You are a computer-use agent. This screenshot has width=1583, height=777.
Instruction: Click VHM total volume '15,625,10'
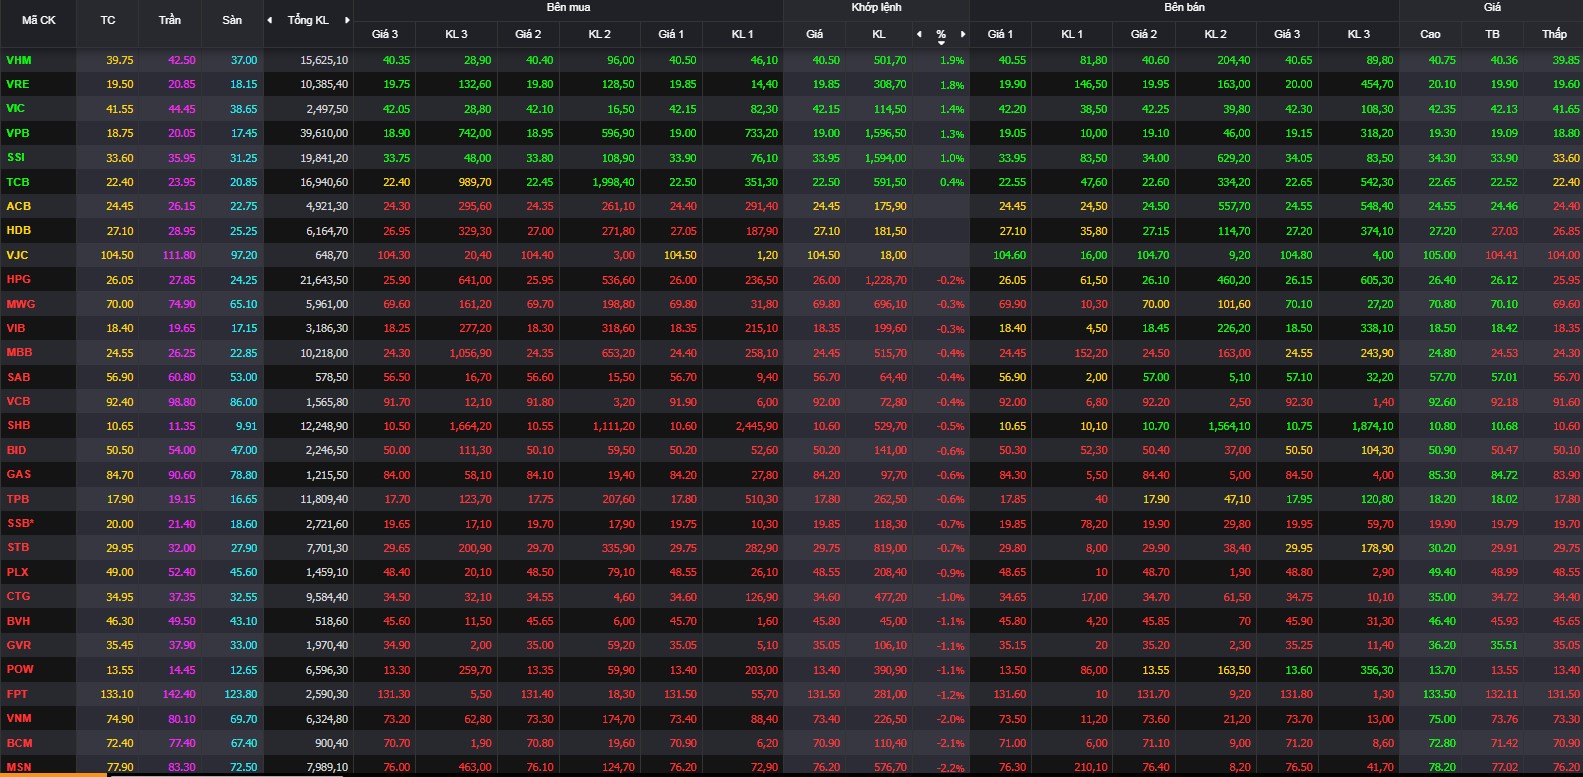click(324, 60)
